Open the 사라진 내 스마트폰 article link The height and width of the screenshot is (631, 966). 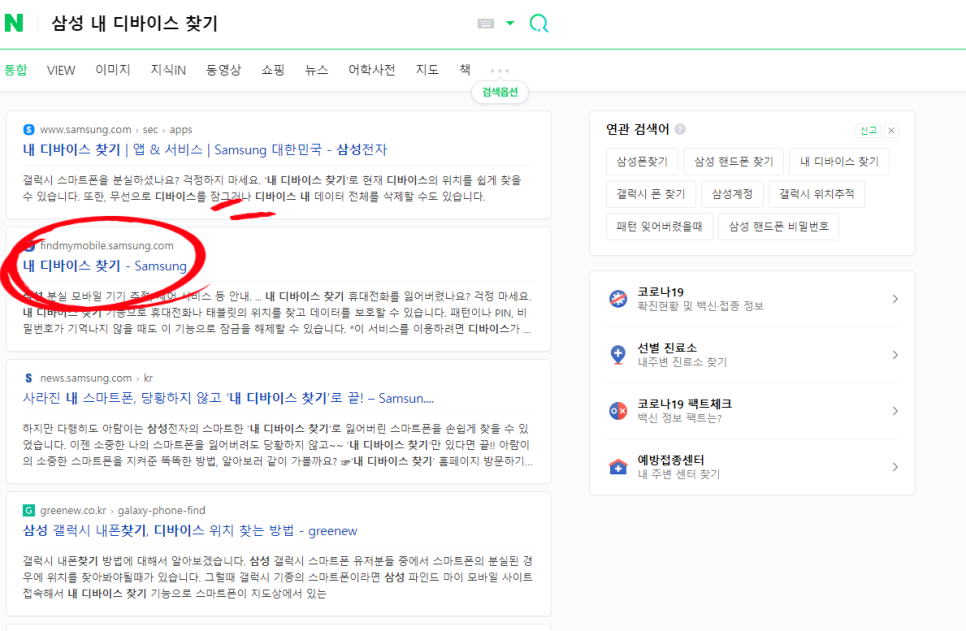tap(228, 398)
